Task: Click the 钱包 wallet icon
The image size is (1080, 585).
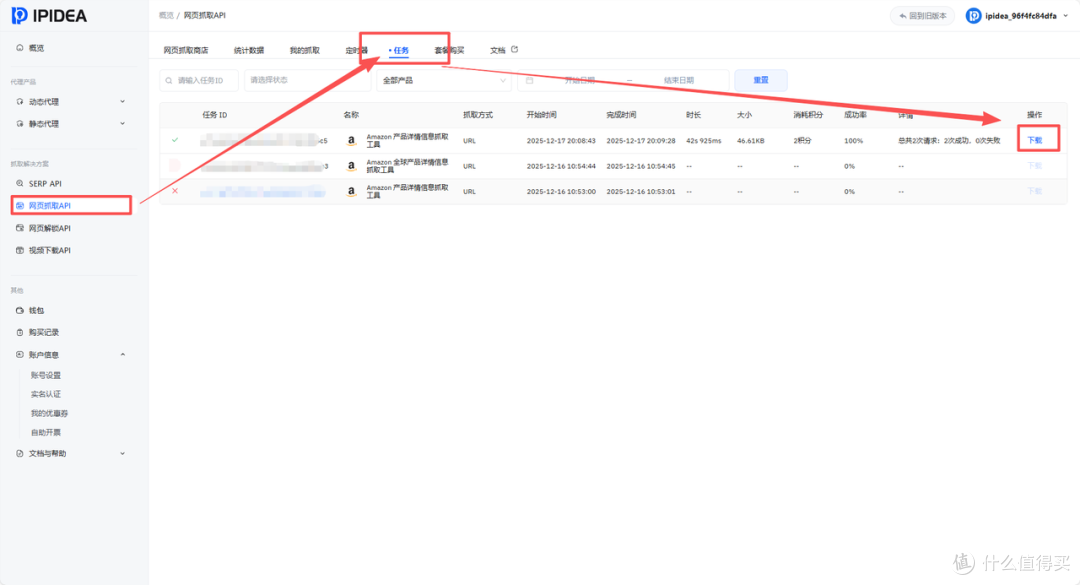Action: (x=19, y=310)
